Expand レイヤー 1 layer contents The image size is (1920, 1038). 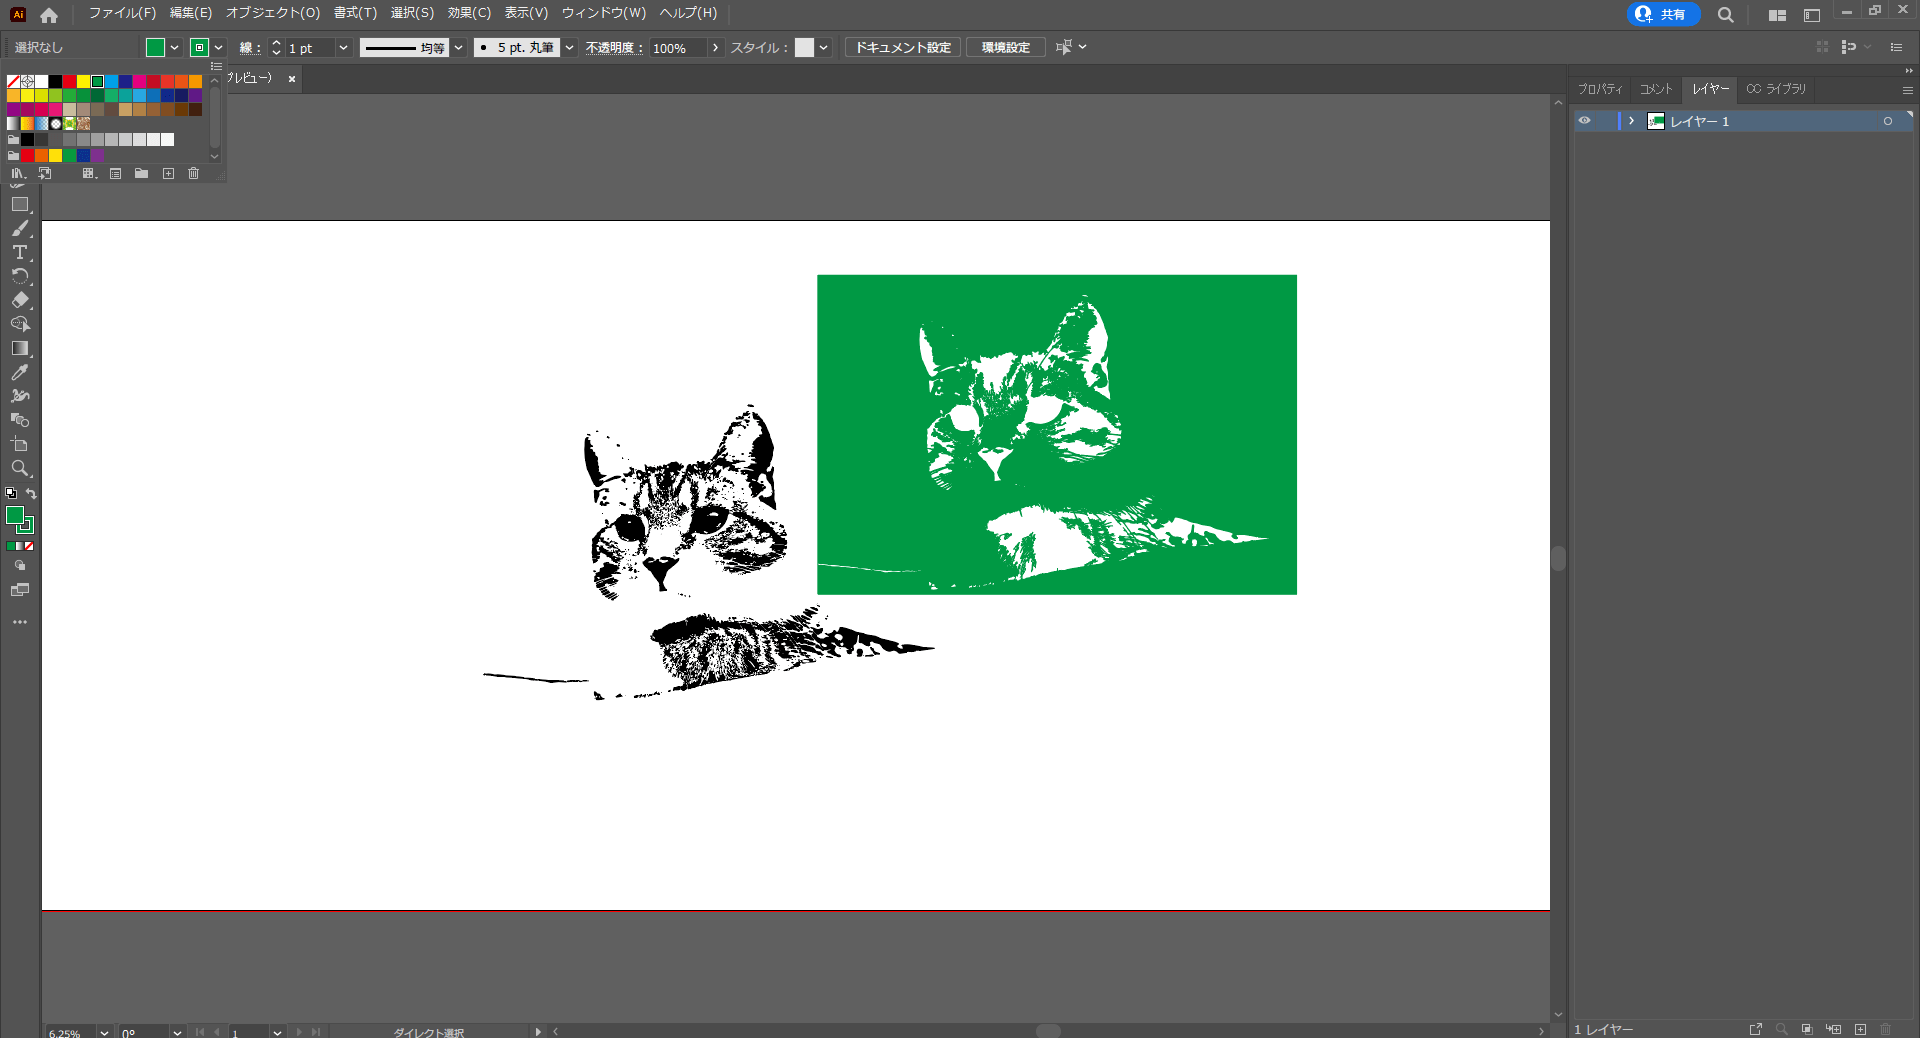pyautogui.click(x=1631, y=121)
